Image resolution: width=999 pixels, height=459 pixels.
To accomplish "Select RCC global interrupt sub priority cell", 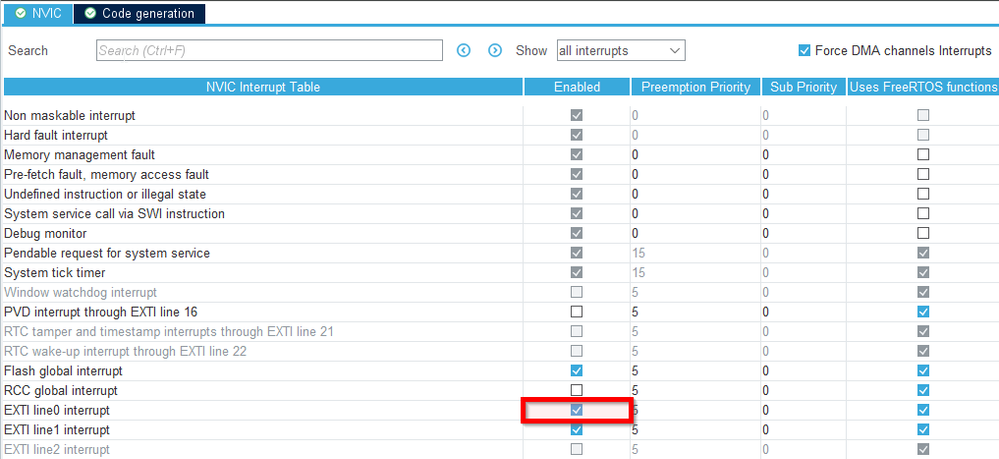I will click(x=803, y=390).
